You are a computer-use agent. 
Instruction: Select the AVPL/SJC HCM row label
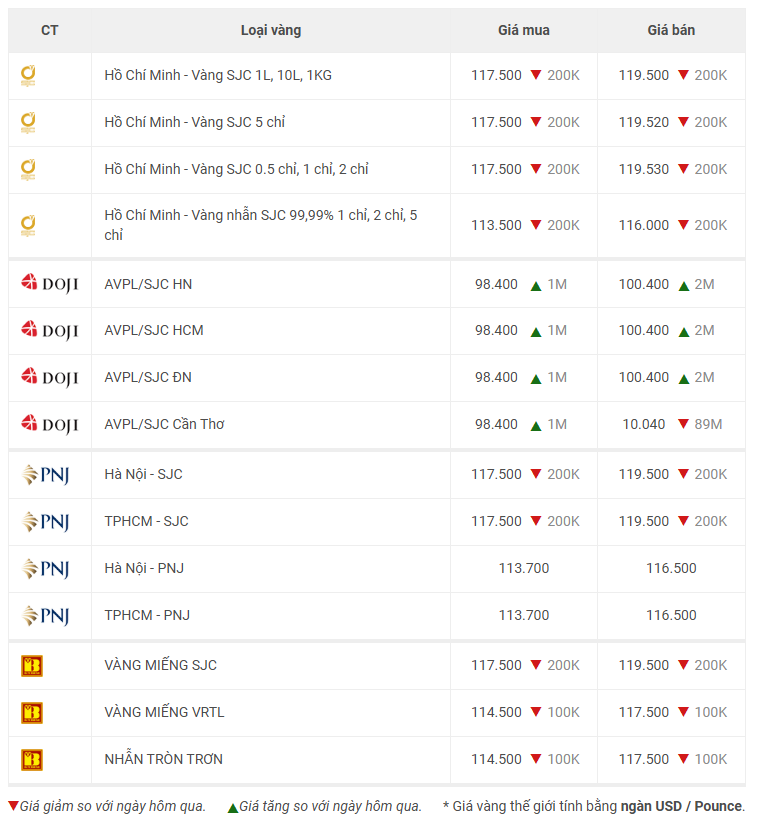pyautogui.click(x=154, y=330)
